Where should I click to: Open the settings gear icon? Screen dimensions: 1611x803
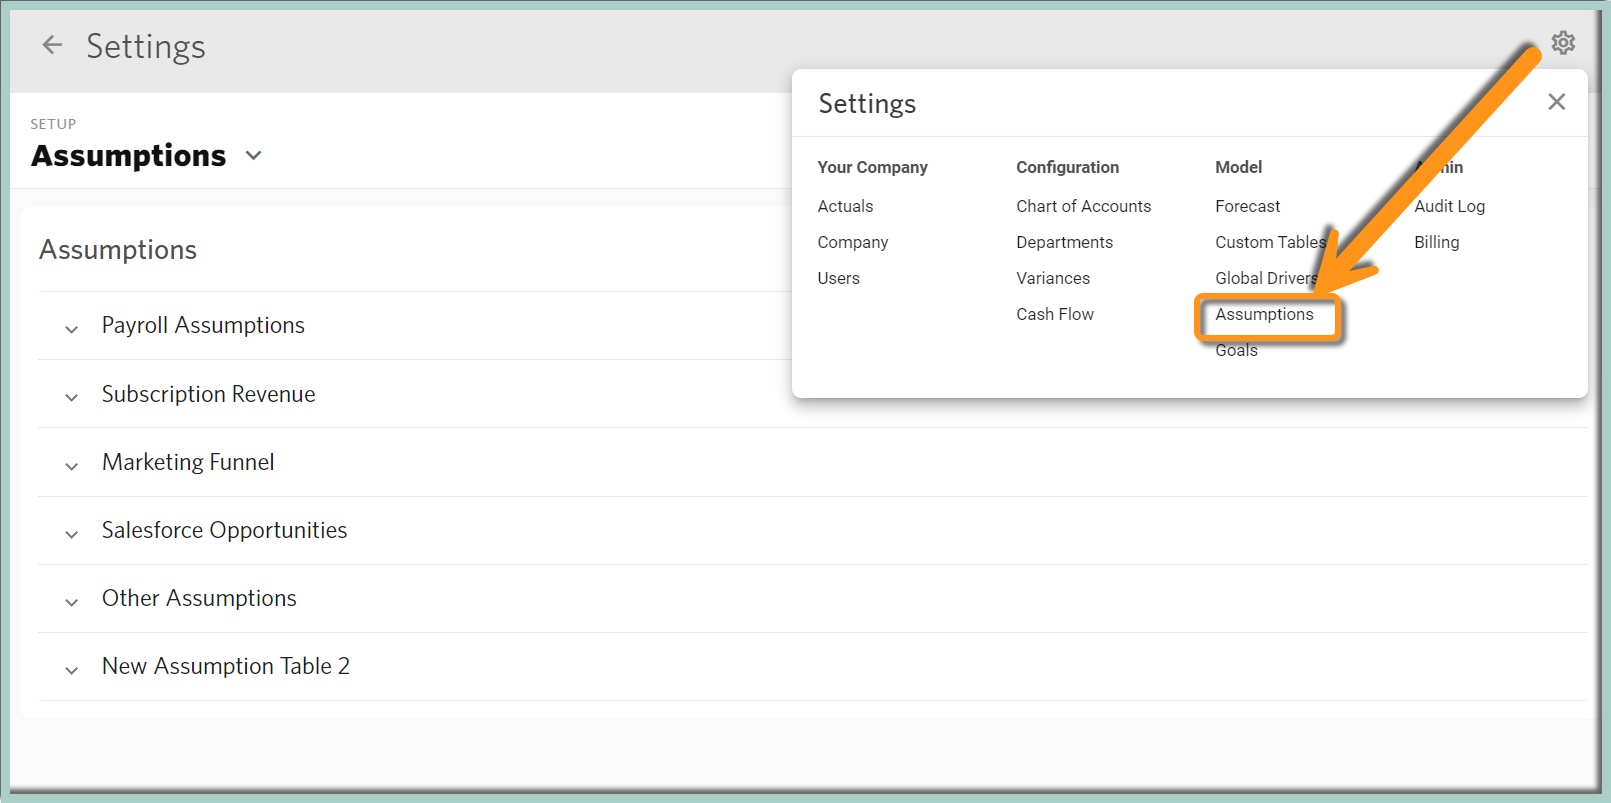tap(1562, 43)
